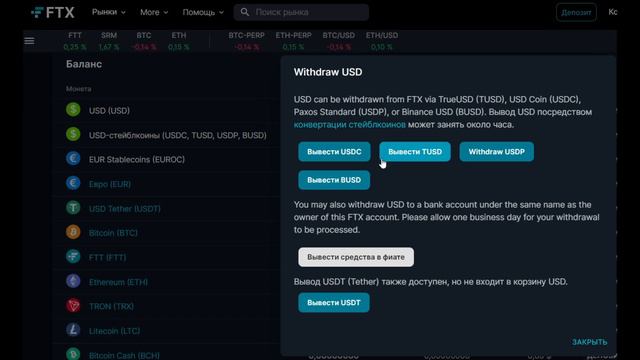Open Евро (EUR) link
The width and height of the screenshot is (640, 360).
click(110, 184)
